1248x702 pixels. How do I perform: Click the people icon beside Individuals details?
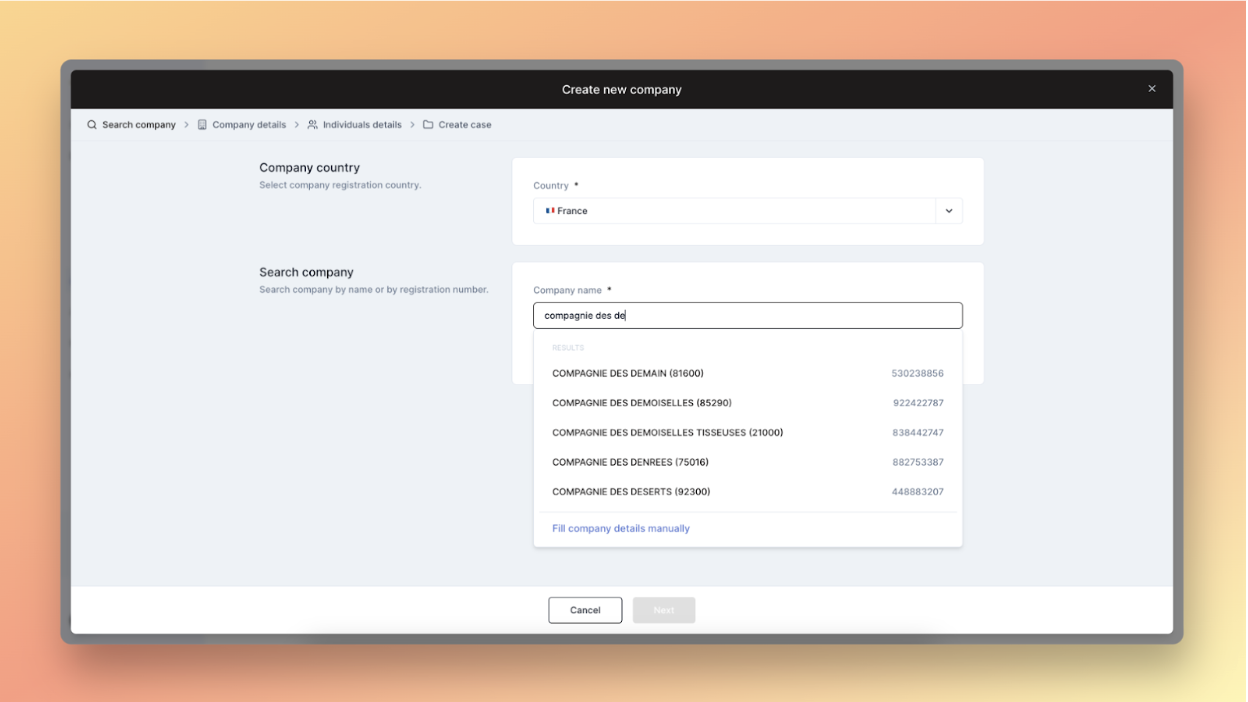[312, 125]
